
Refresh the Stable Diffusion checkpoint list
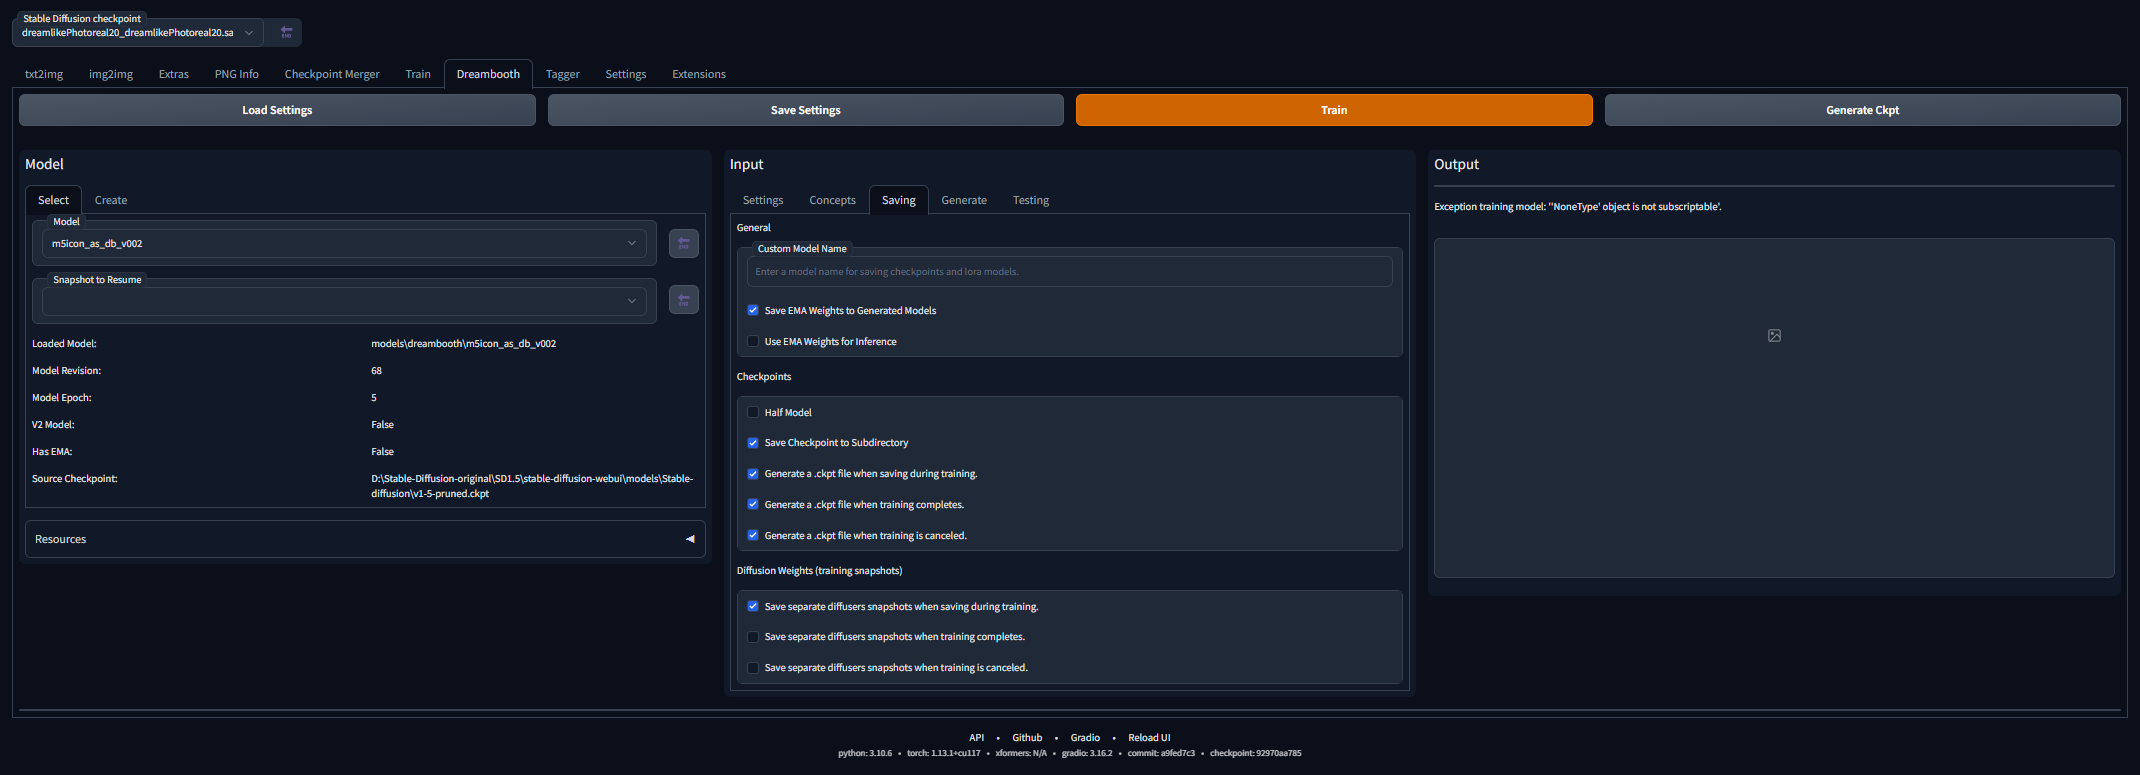pos(286,32)
